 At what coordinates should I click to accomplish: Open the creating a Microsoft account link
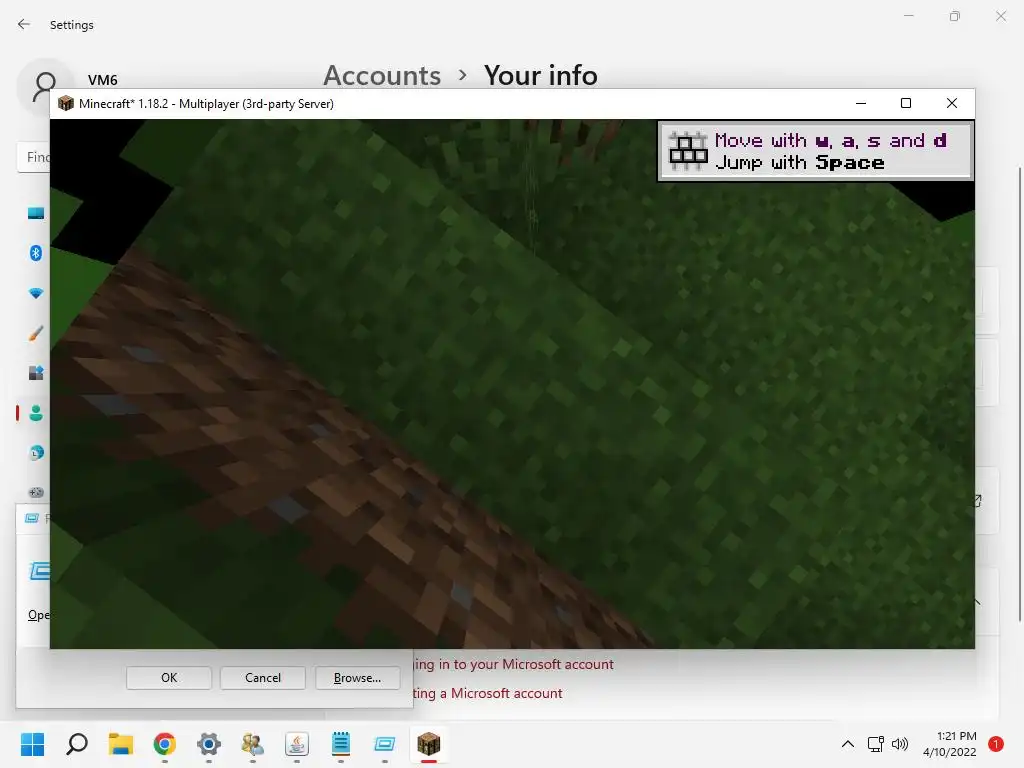click(x=487, y=693)
